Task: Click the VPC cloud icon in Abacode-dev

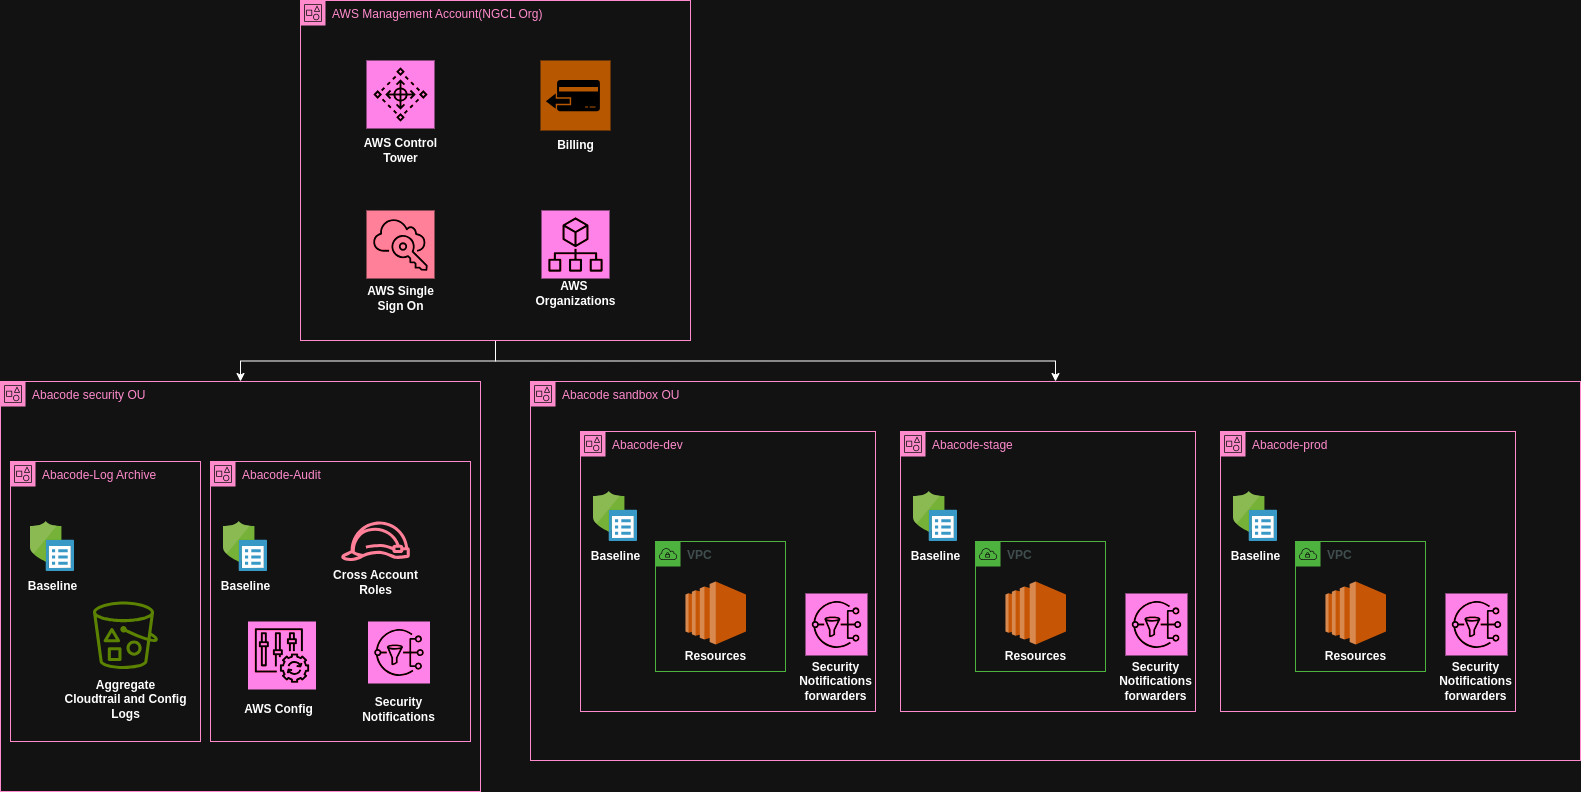Action: (668, 554)
